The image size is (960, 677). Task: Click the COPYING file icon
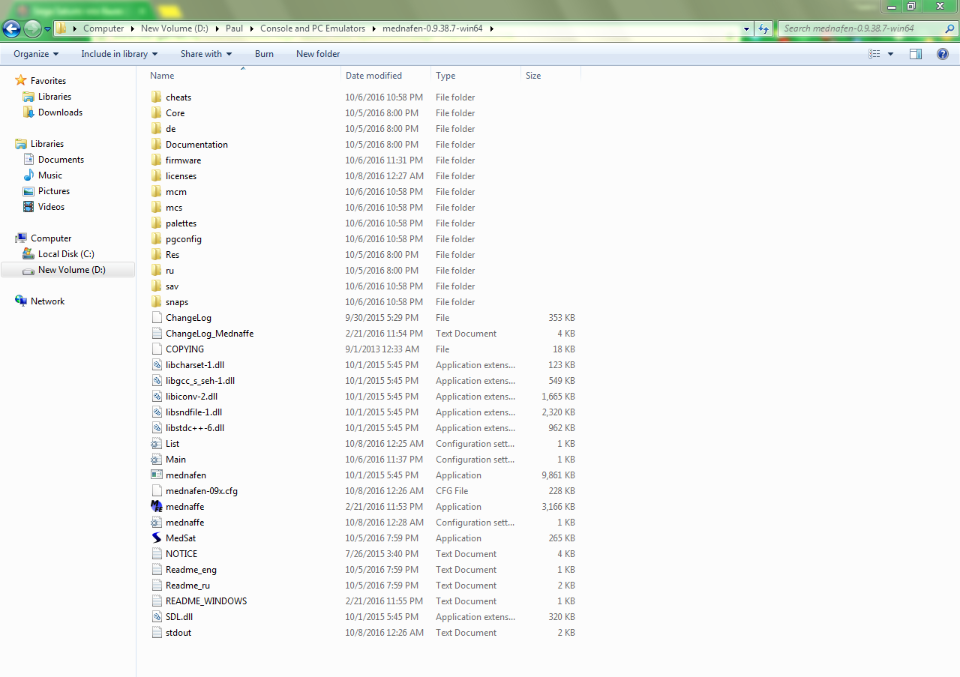(157, 349)
